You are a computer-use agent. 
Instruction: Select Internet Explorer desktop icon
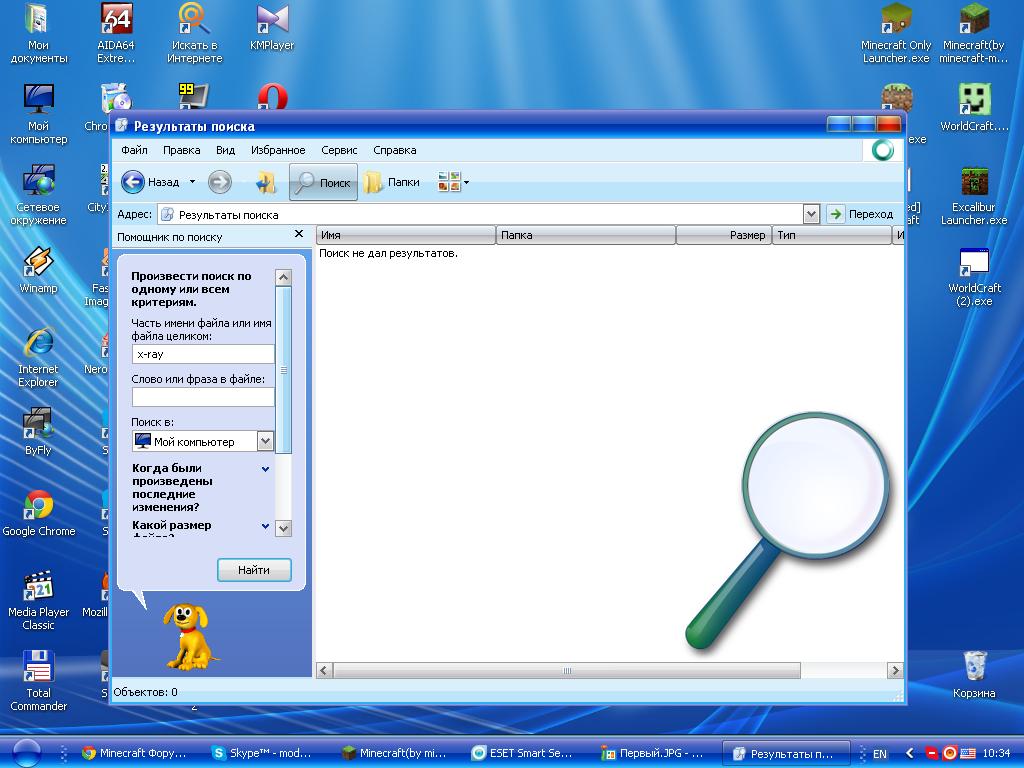[39, 357]
